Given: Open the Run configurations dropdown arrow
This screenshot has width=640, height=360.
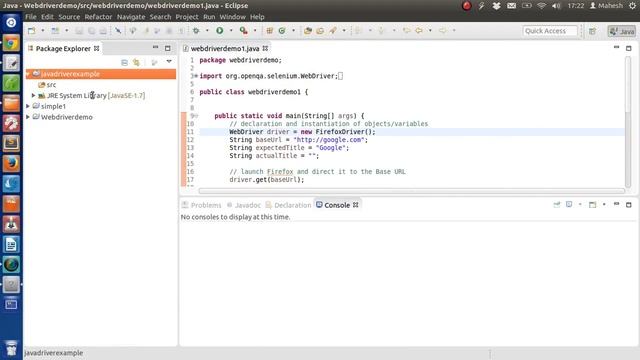Looking at the screenshot, I should pos(231,31).
